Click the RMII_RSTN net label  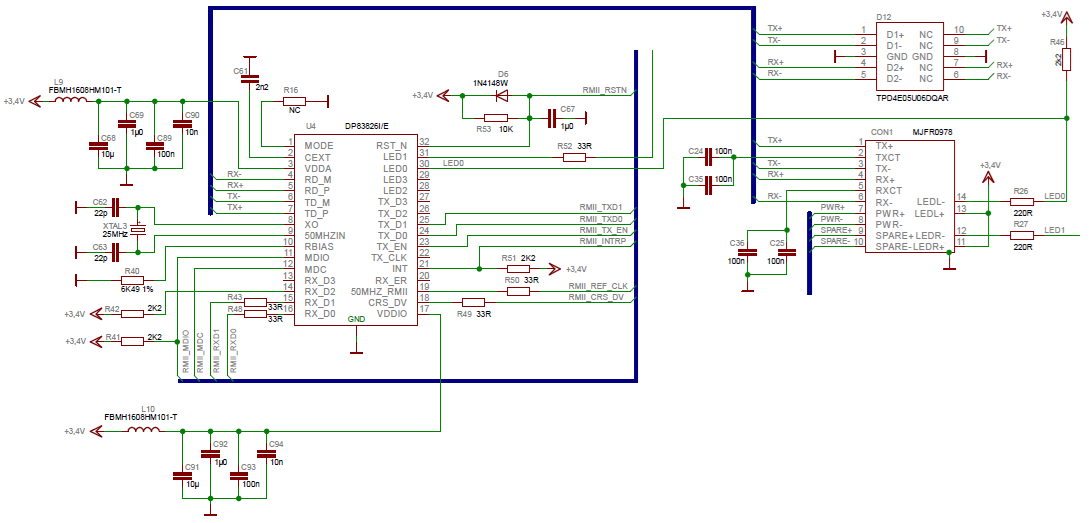click(x=607, y=90)
